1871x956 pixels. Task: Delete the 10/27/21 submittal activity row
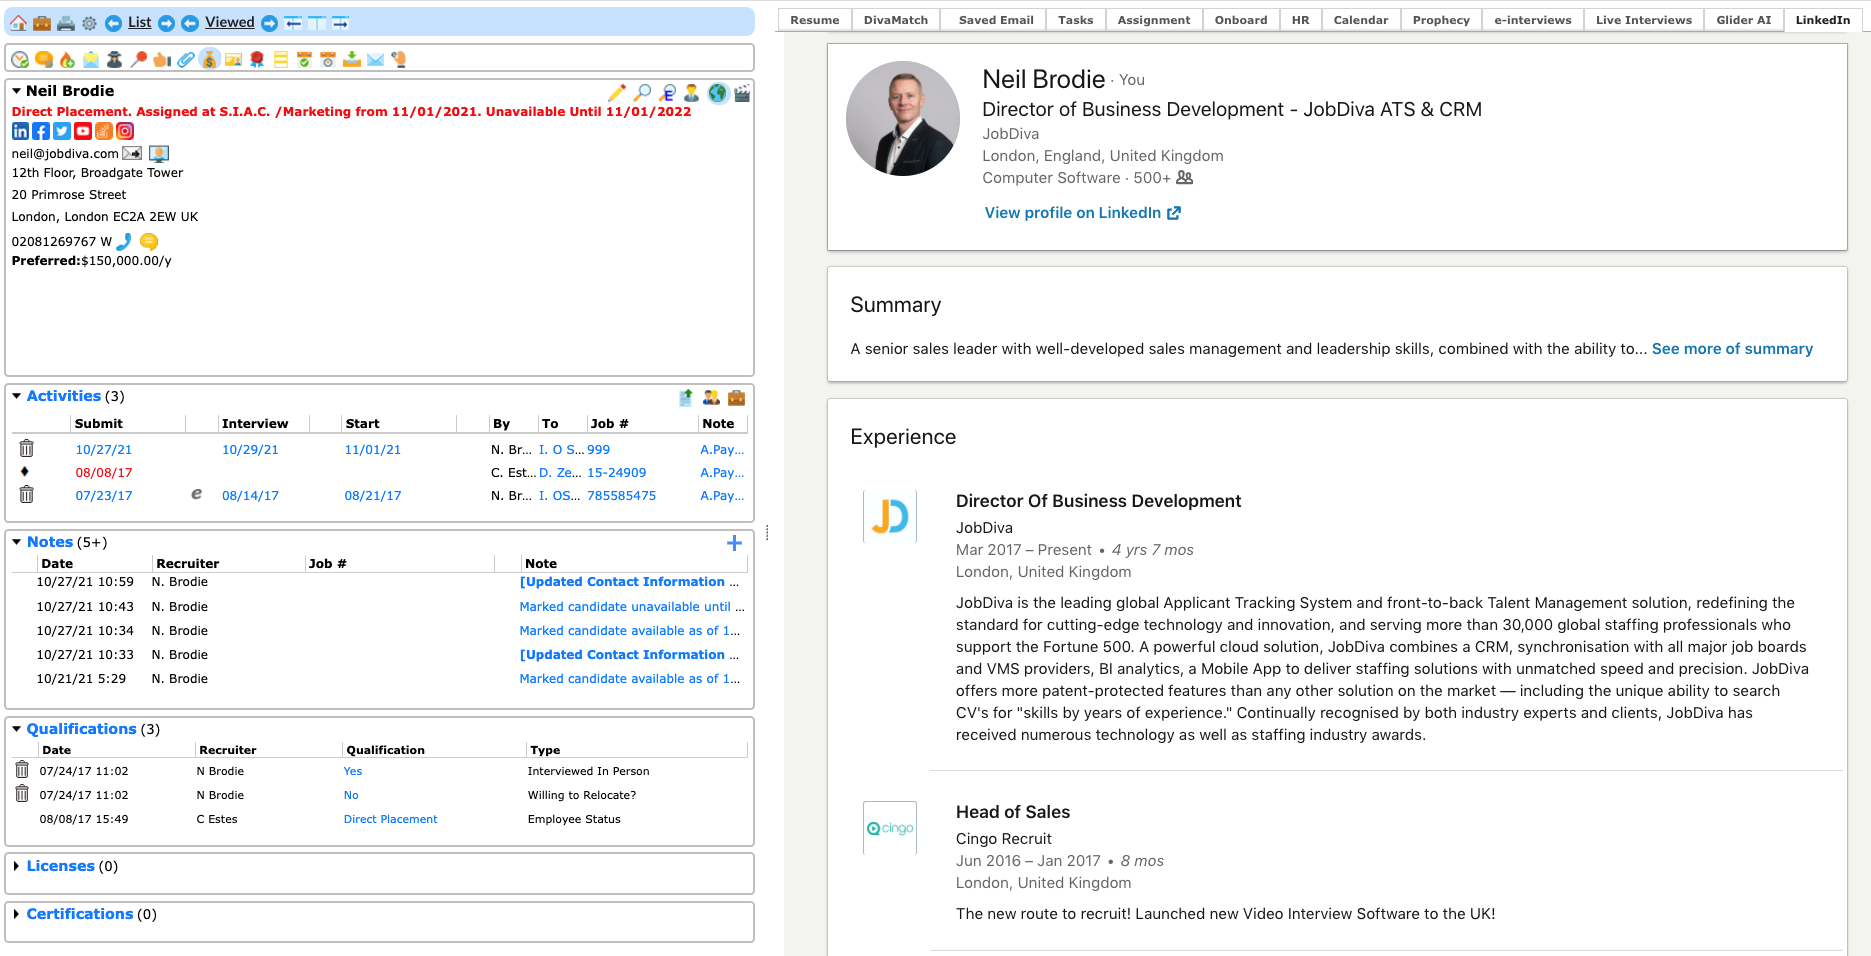26,449
